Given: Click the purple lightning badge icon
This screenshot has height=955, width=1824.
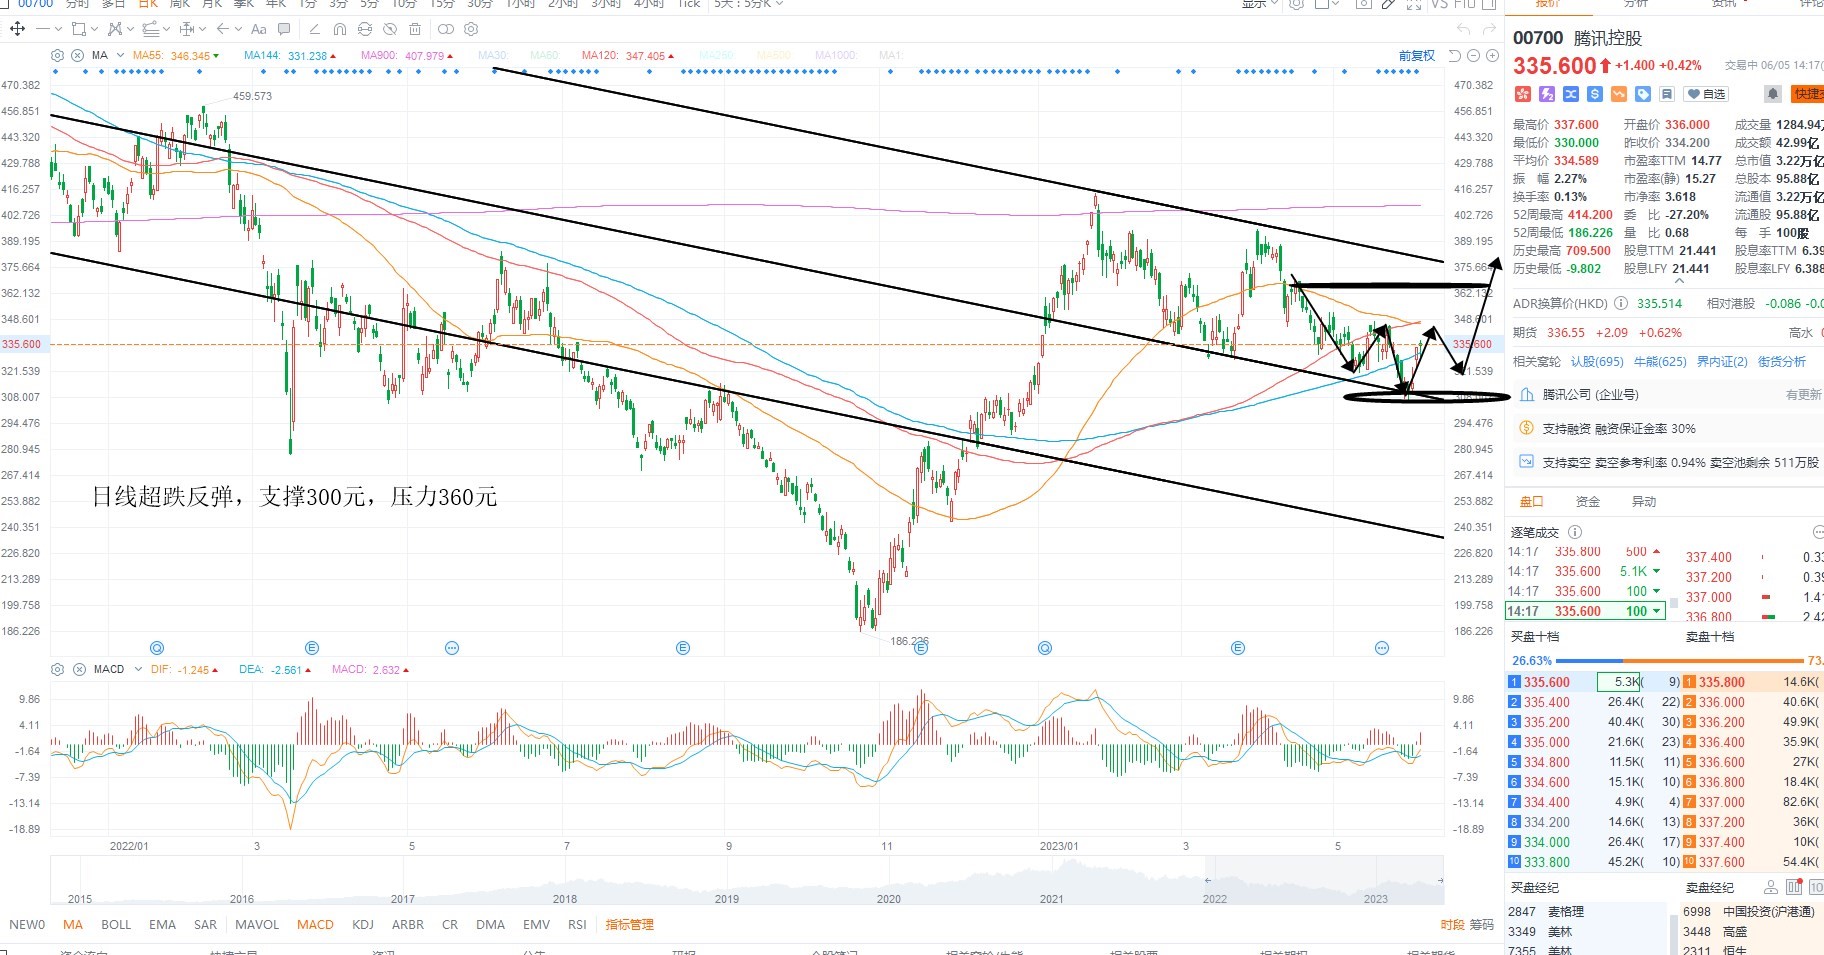Looking at the screenshot, I should [1547, 94].
